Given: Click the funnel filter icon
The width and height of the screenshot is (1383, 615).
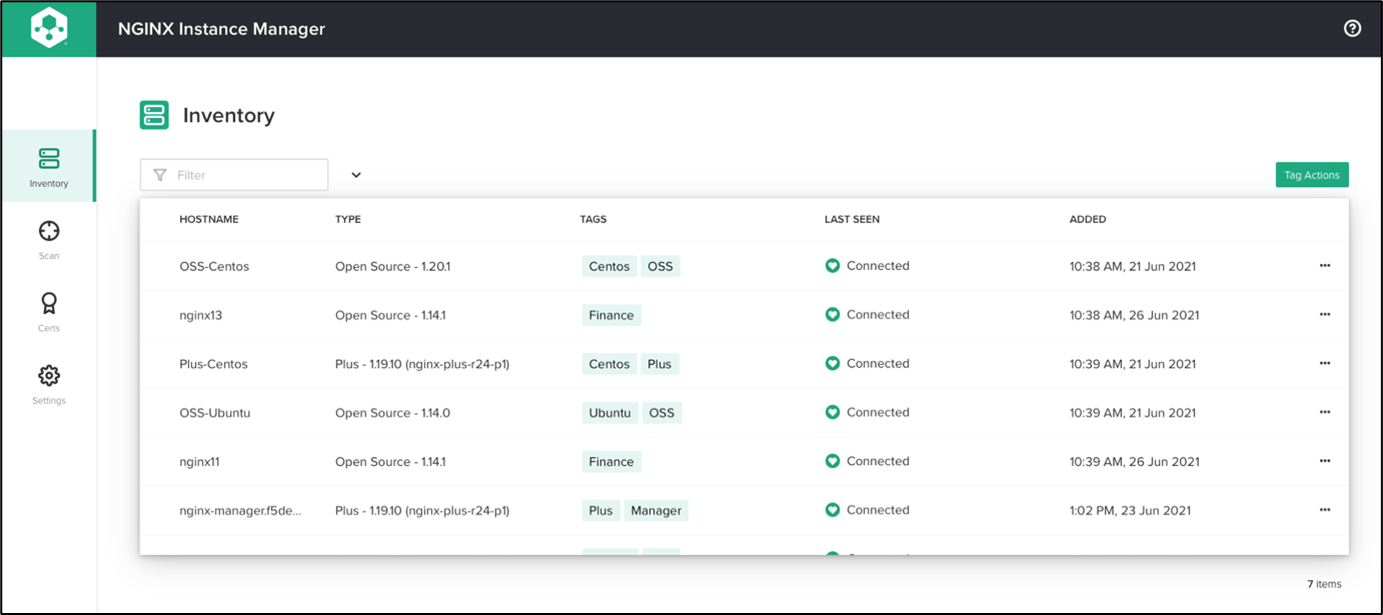Looking at the screenshot, I should 160,175.
